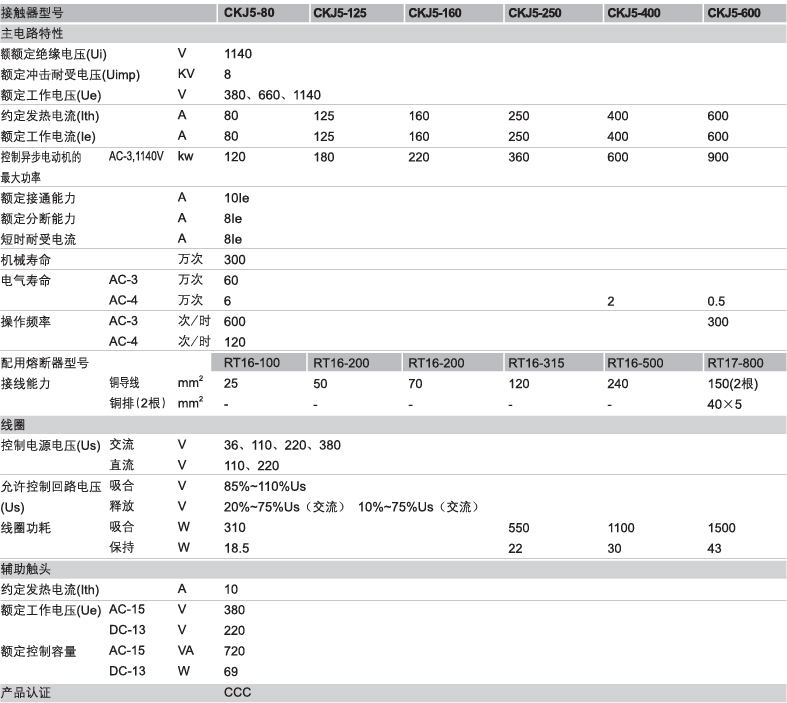Click the 机械寿命 row label
This screenshot has height=703, width=787.
pos(26,259)
